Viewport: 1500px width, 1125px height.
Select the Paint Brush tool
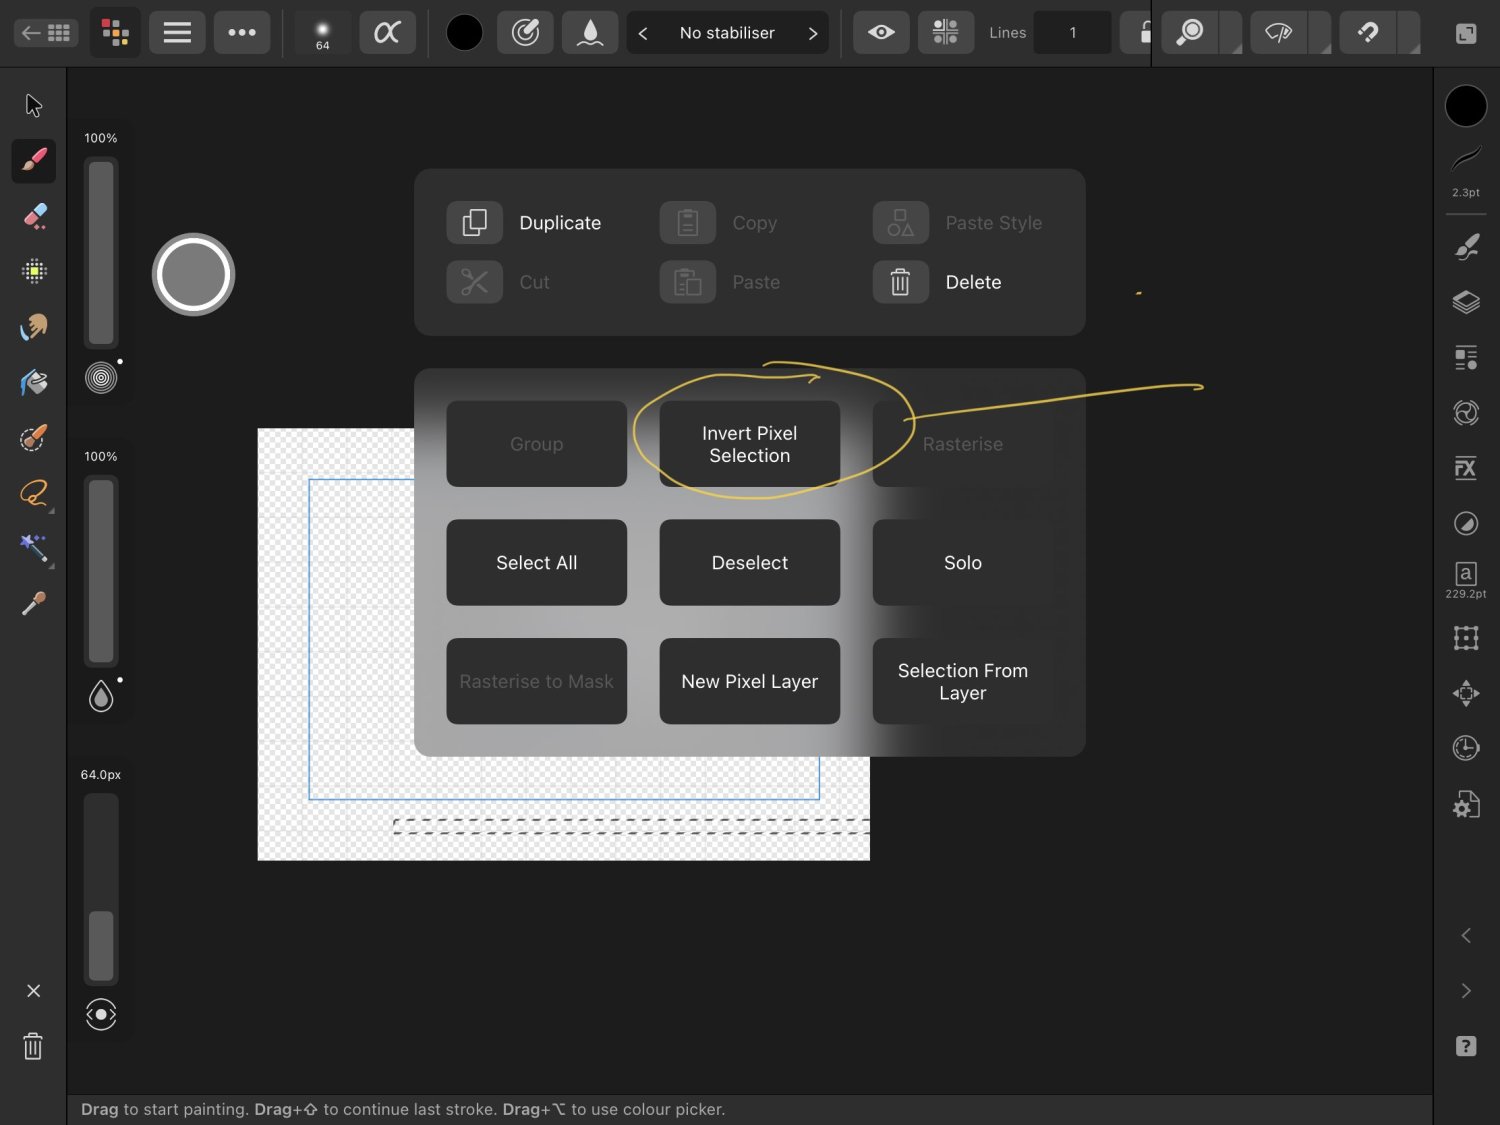(33, 160)
